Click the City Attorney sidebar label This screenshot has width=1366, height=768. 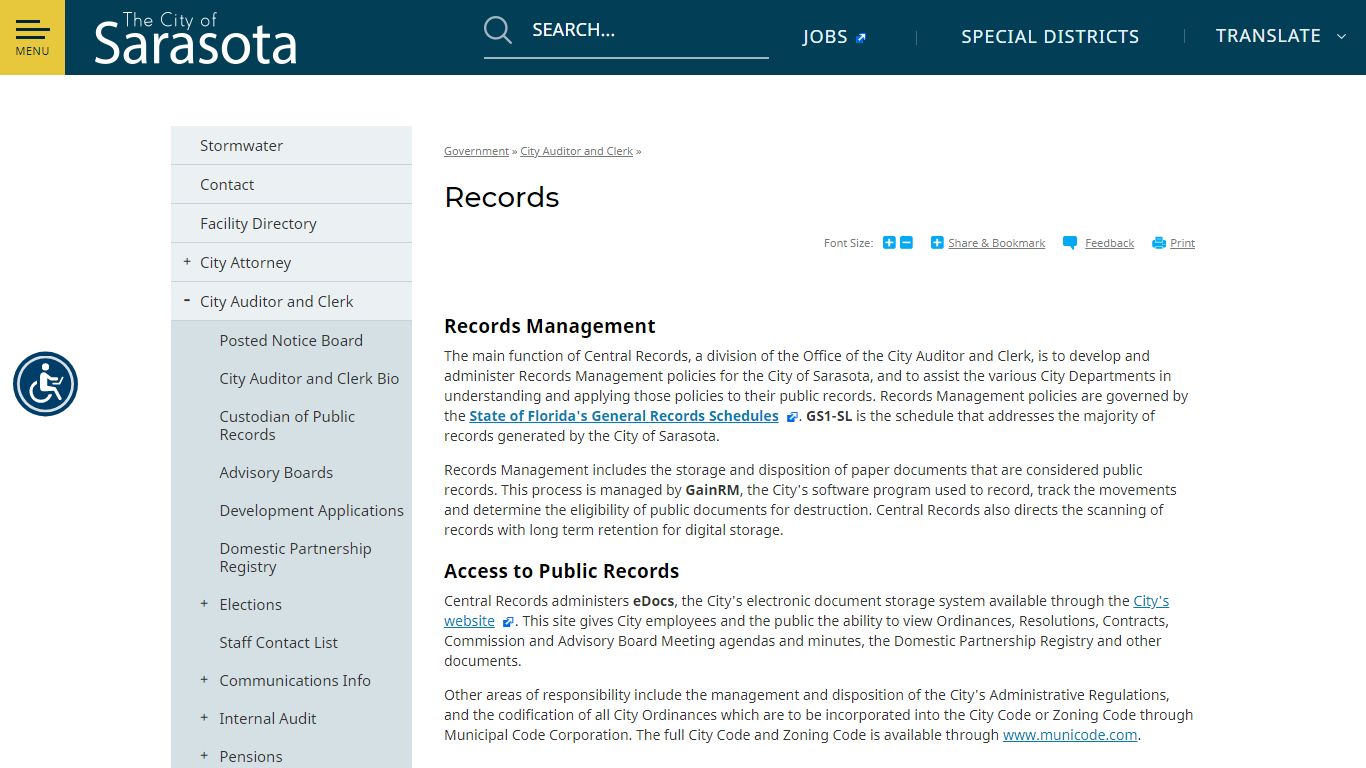click(x=246, y=262)
